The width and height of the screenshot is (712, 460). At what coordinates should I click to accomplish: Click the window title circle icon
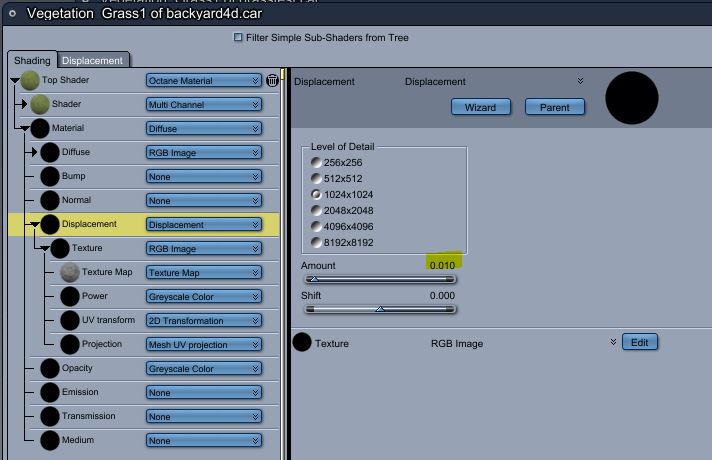pyautogui.click(x=12, y=14)
